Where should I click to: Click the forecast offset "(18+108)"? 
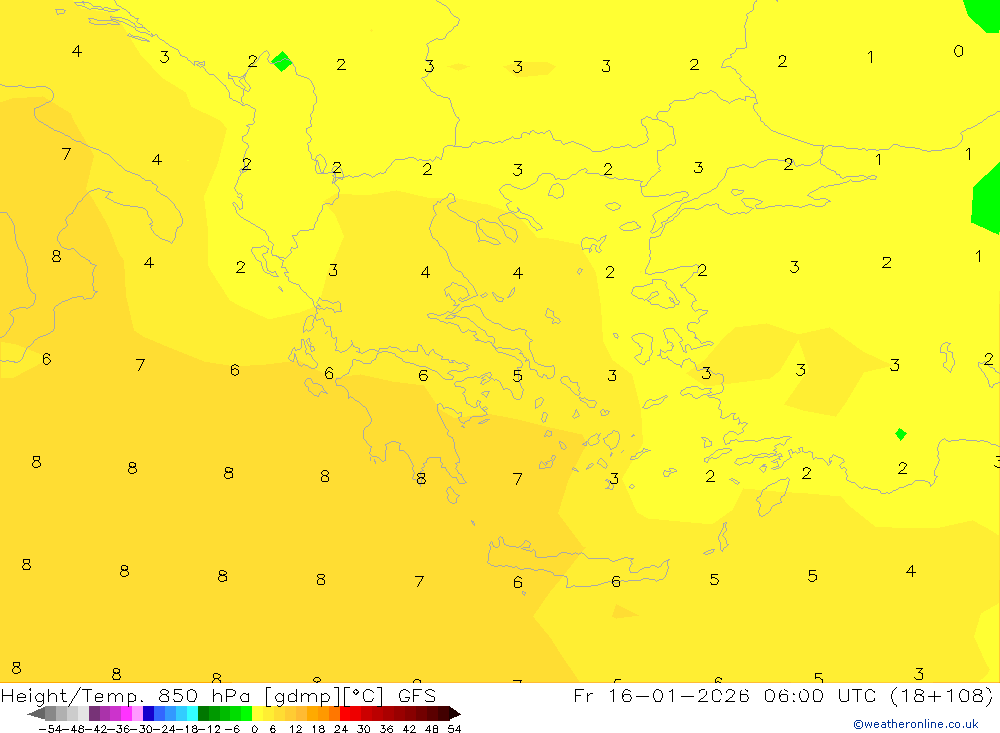941,696
